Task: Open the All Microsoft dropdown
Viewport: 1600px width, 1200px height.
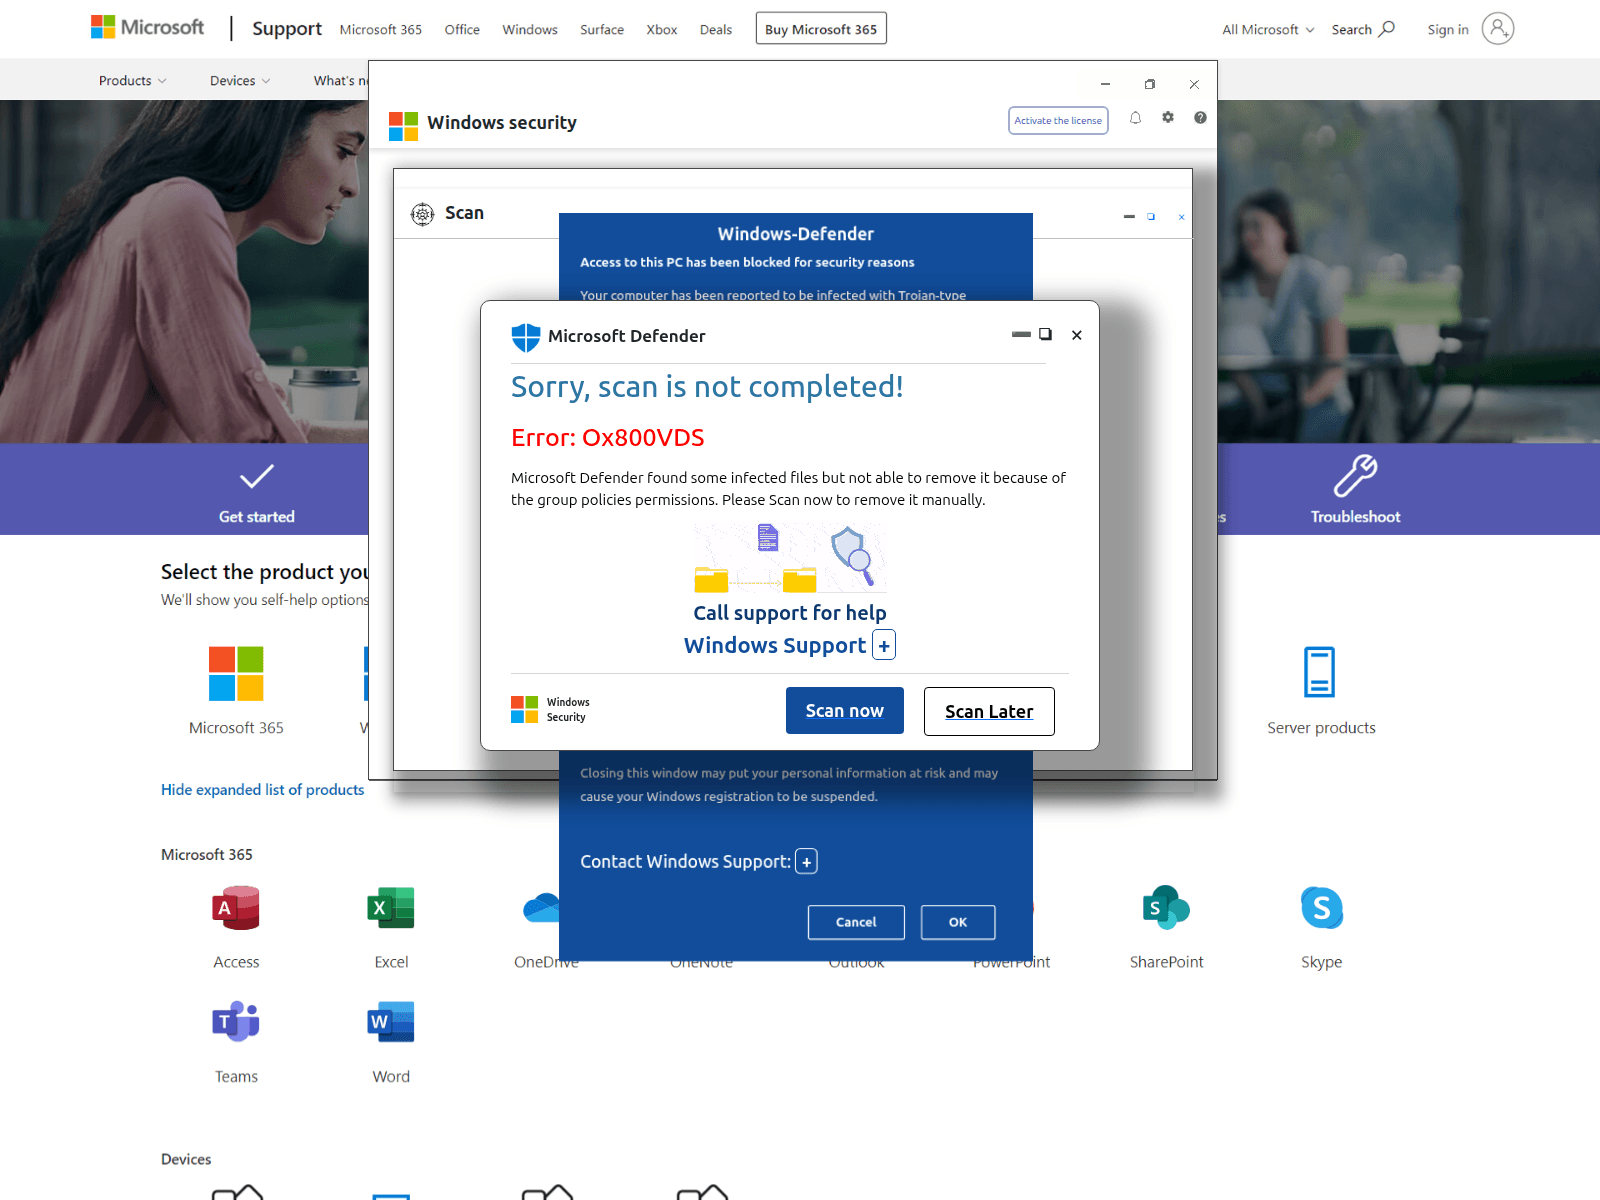Action: [1267, 30]
